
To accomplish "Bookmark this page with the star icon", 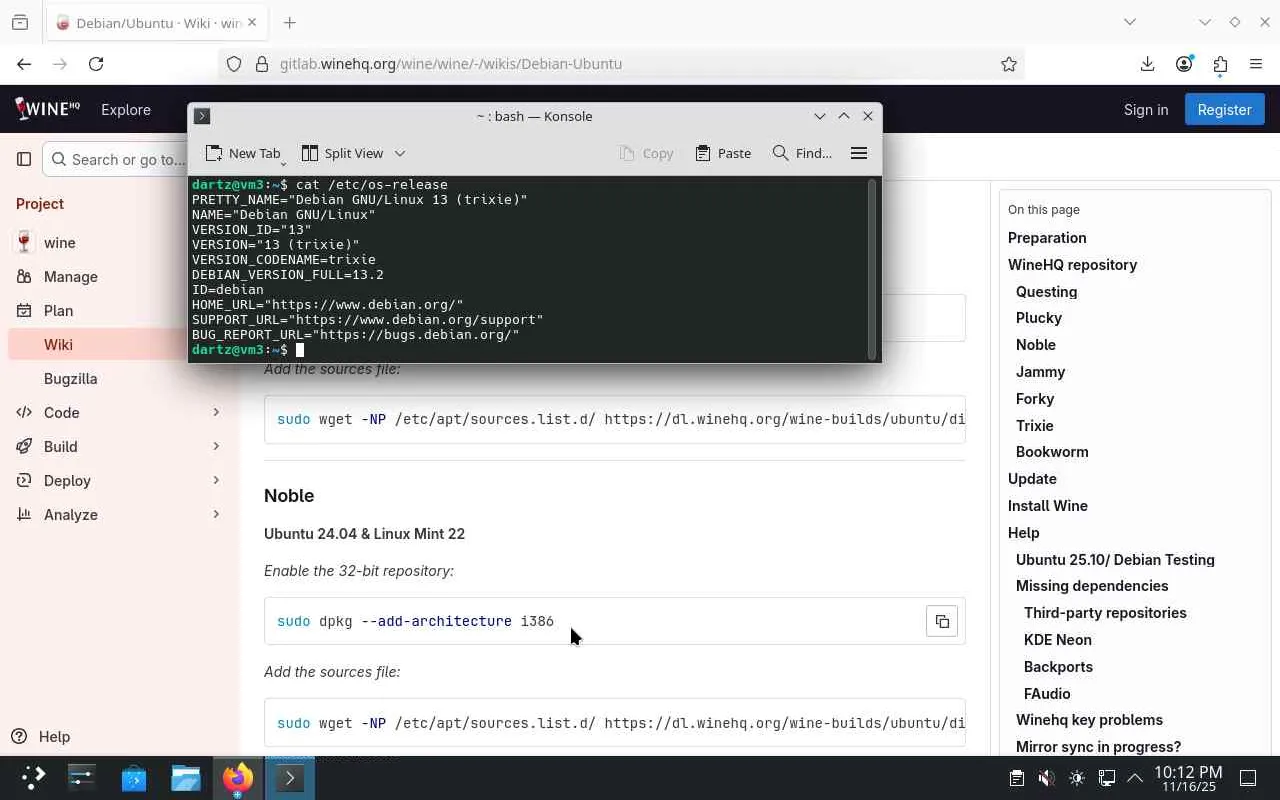I will (1009, 64).
